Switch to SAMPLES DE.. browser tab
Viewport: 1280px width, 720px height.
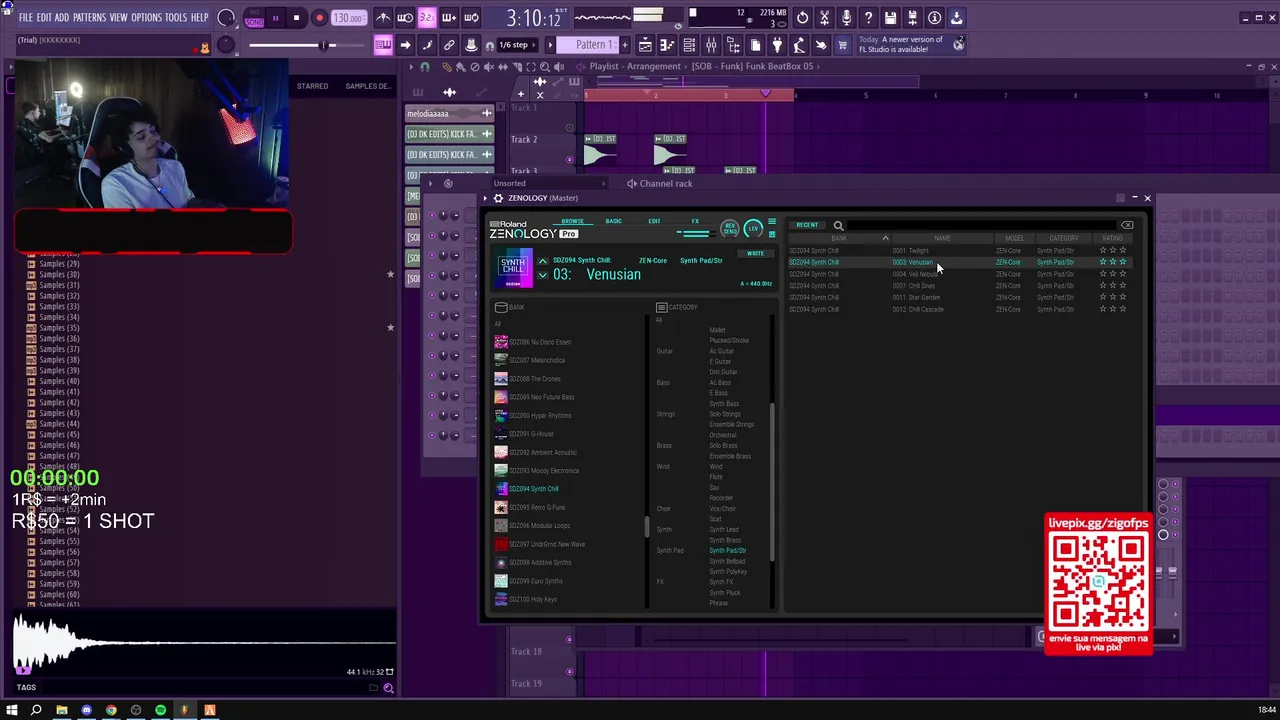368,86
